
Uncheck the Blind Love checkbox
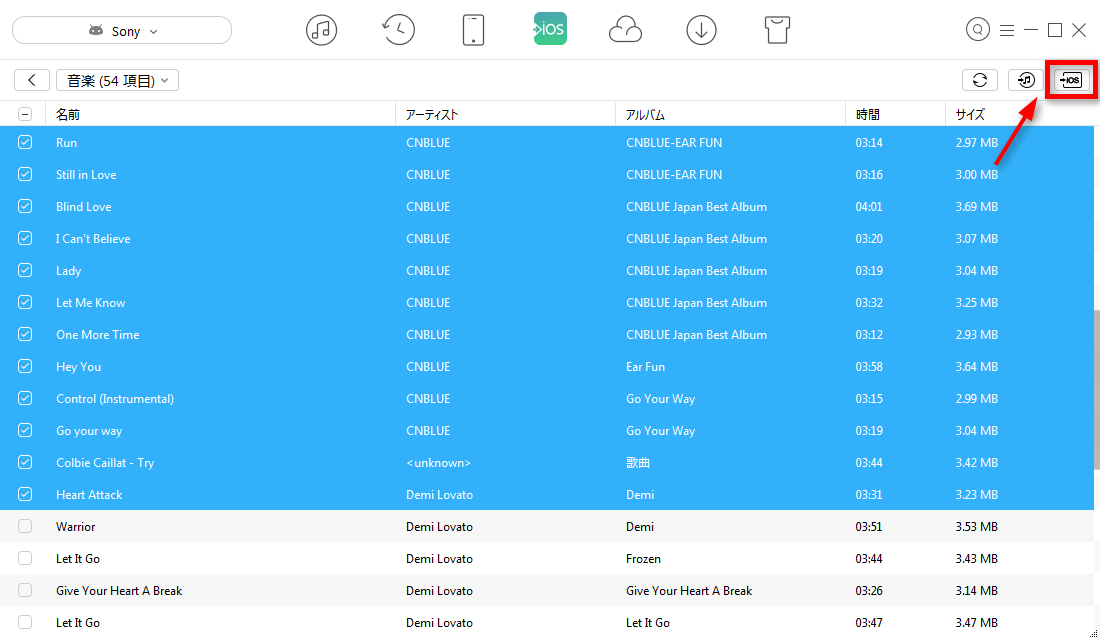tap(25, 206)
